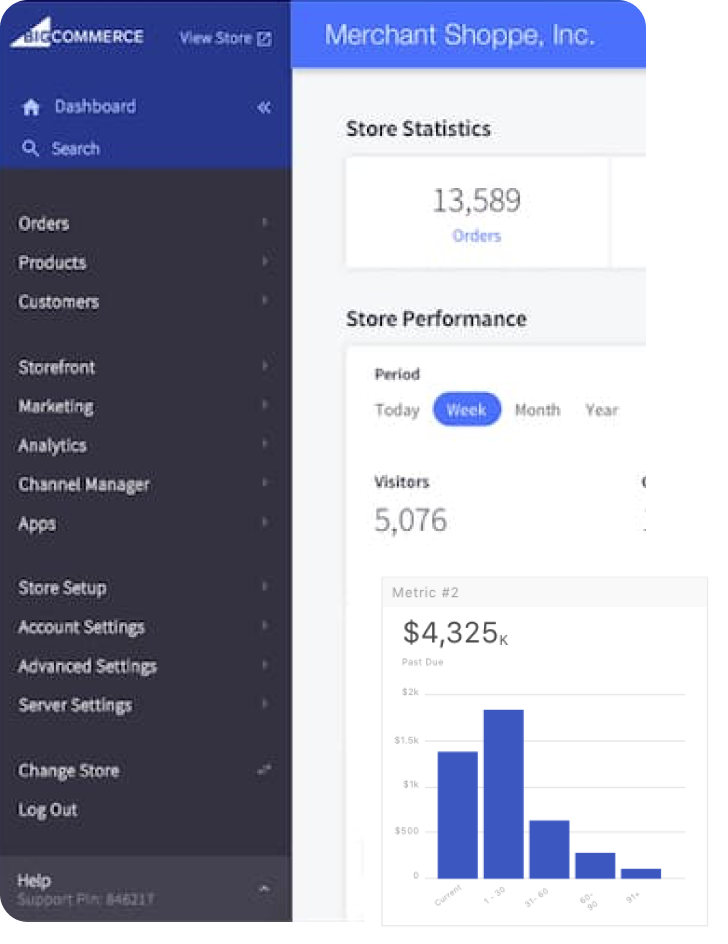Click the Orders link under 13,589

477,236
